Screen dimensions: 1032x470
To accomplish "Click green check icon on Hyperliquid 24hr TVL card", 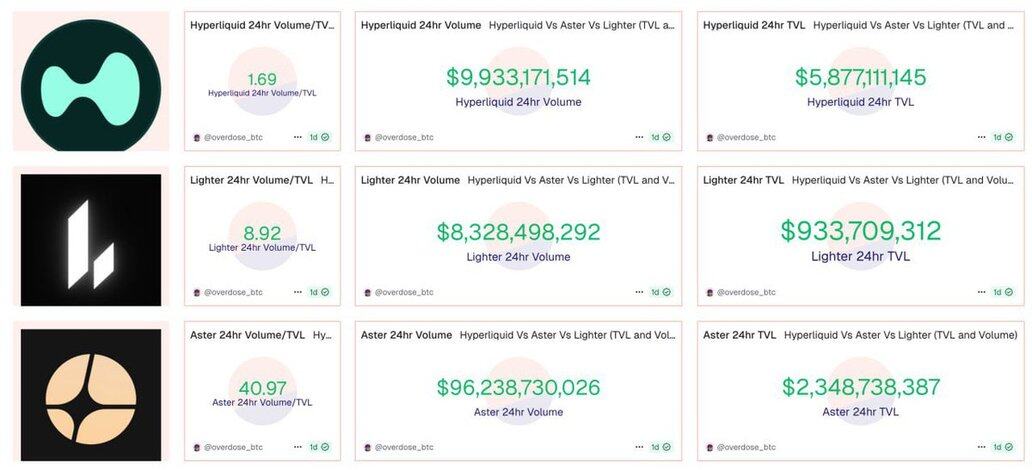I will point(1009,137).
